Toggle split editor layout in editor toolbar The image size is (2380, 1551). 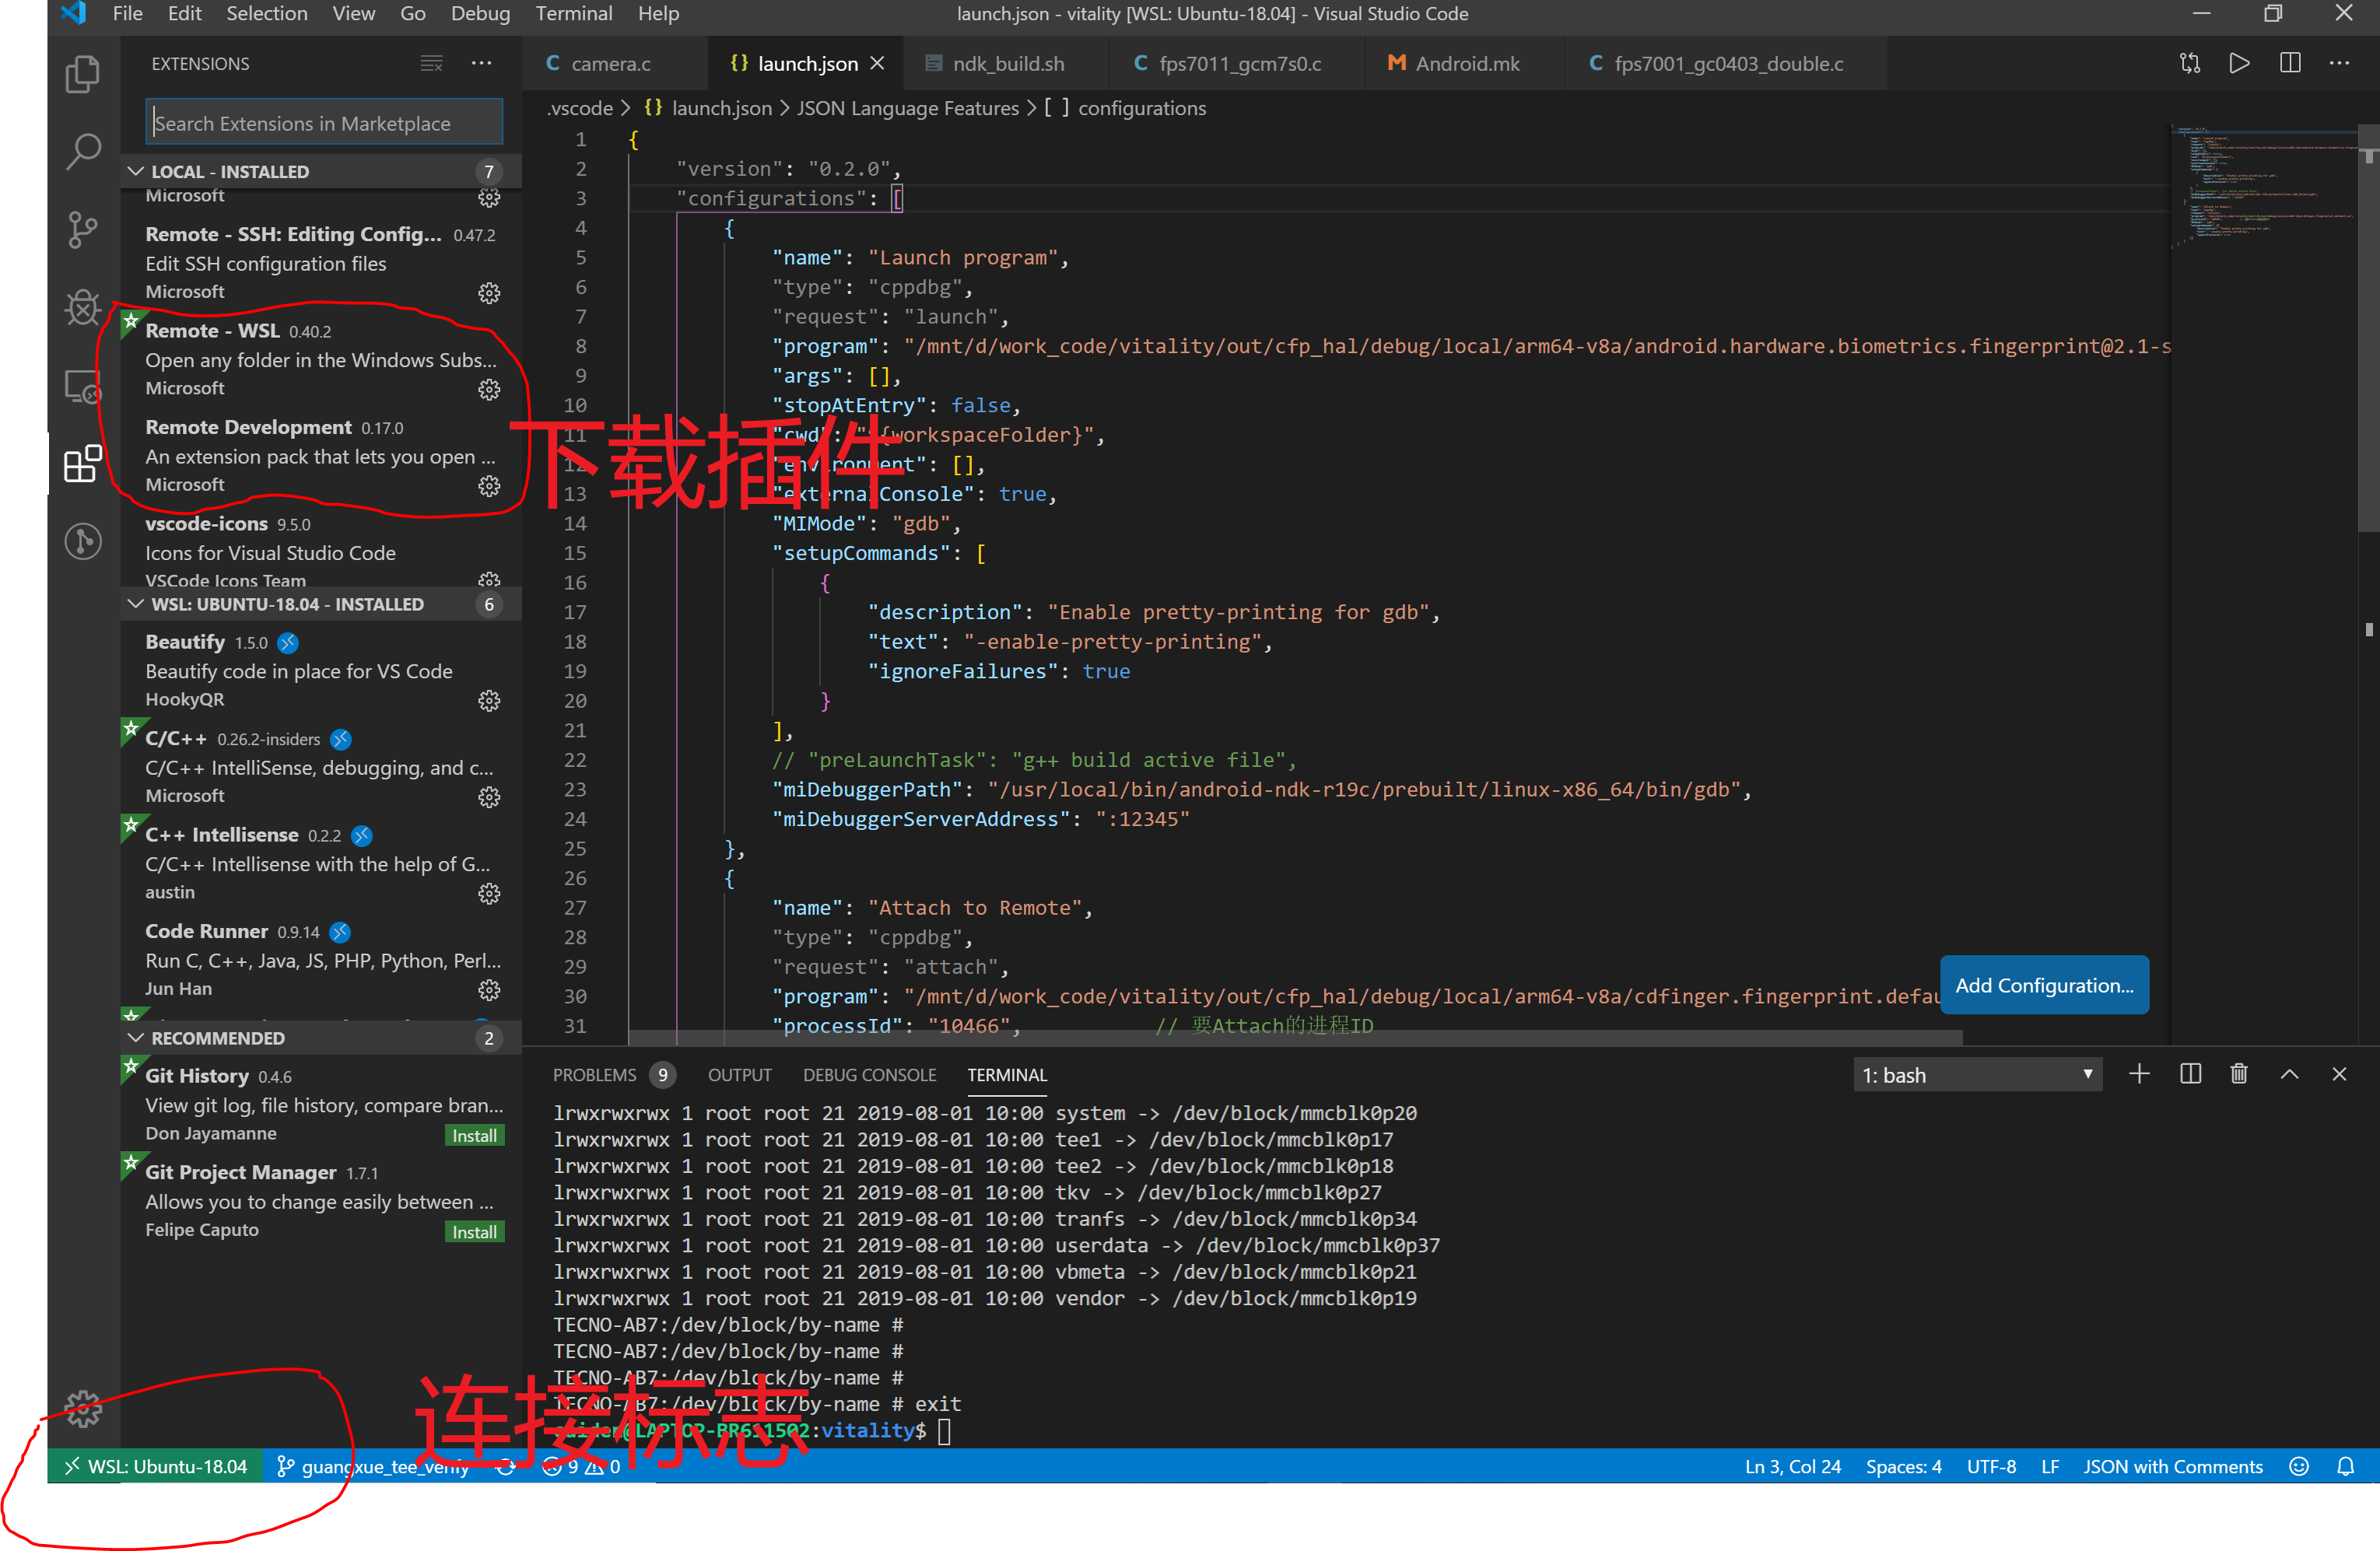click(2289, 63)
